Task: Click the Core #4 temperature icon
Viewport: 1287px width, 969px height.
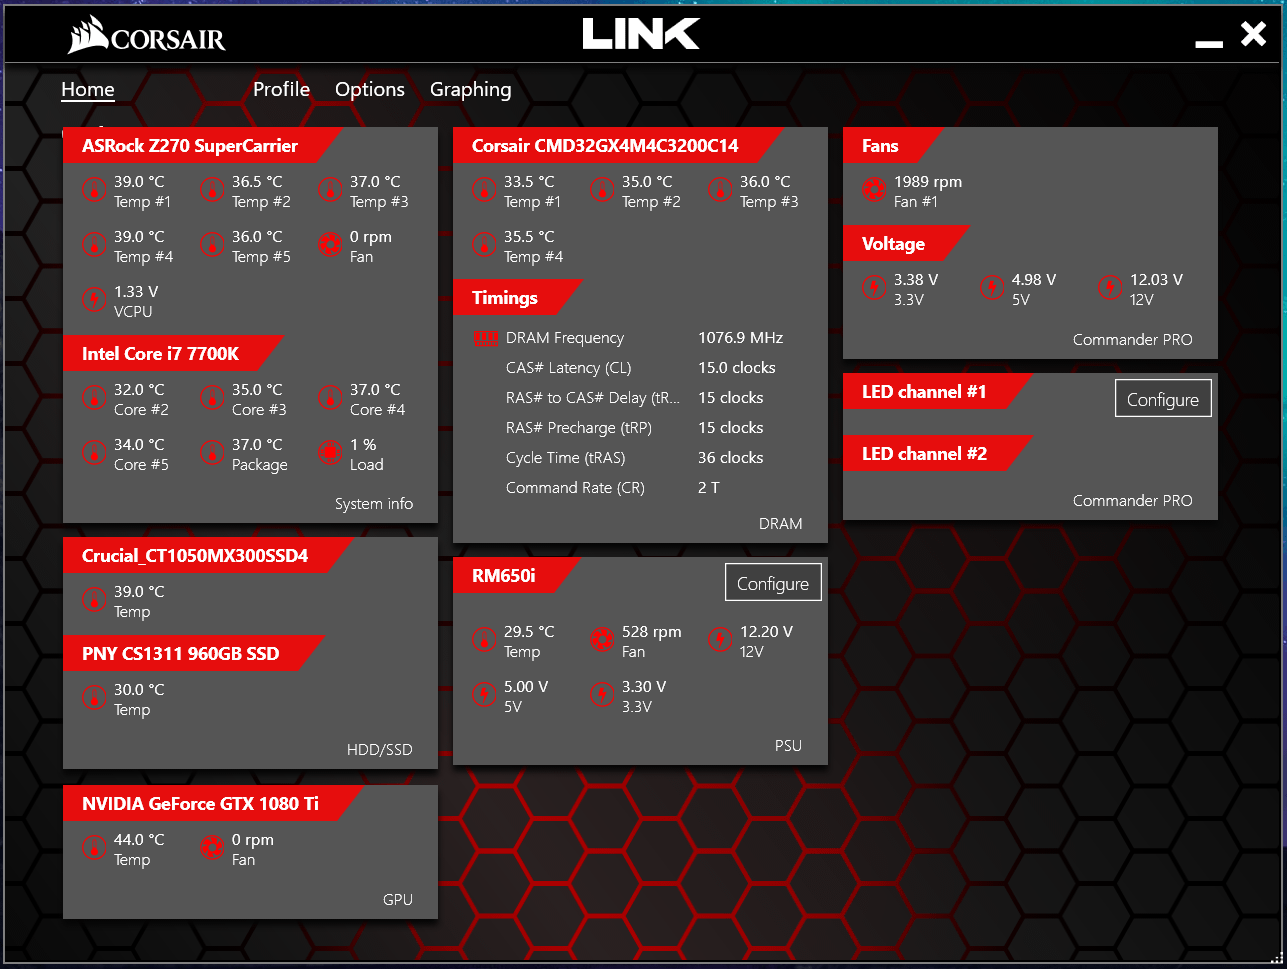Action: click(x=330, y=398)
